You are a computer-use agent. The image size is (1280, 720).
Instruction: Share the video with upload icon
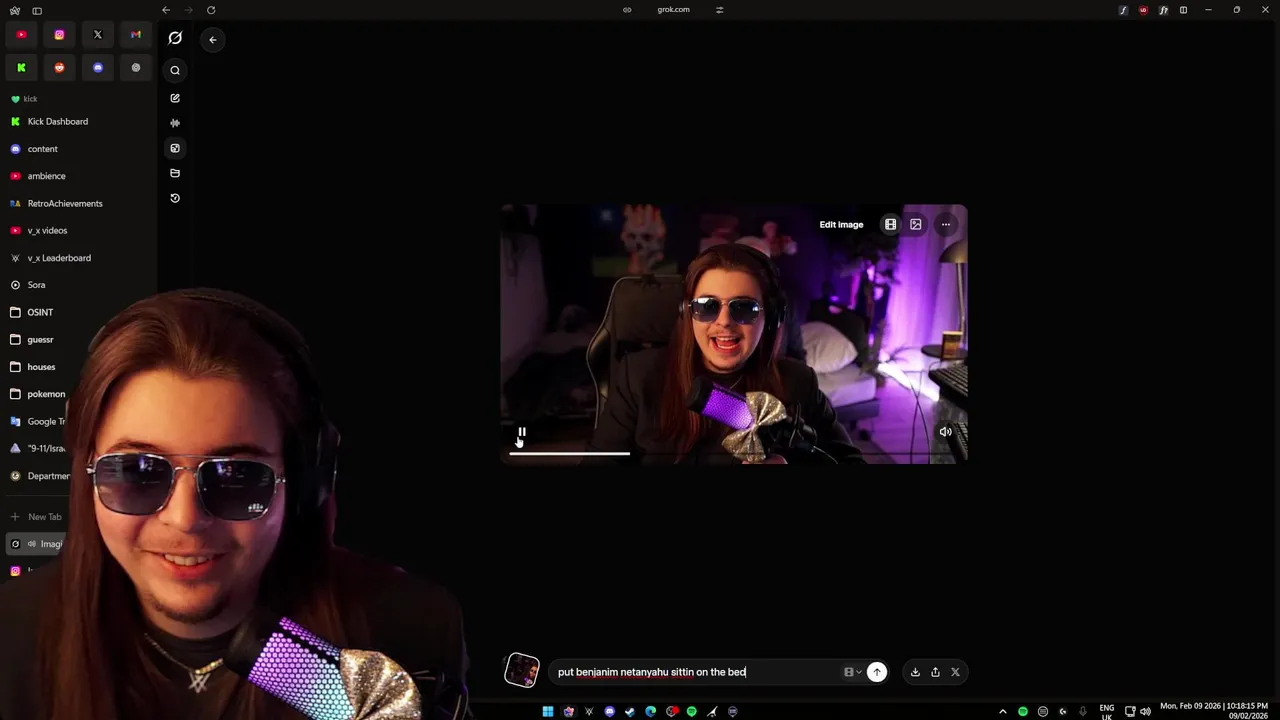coord(935,672)
